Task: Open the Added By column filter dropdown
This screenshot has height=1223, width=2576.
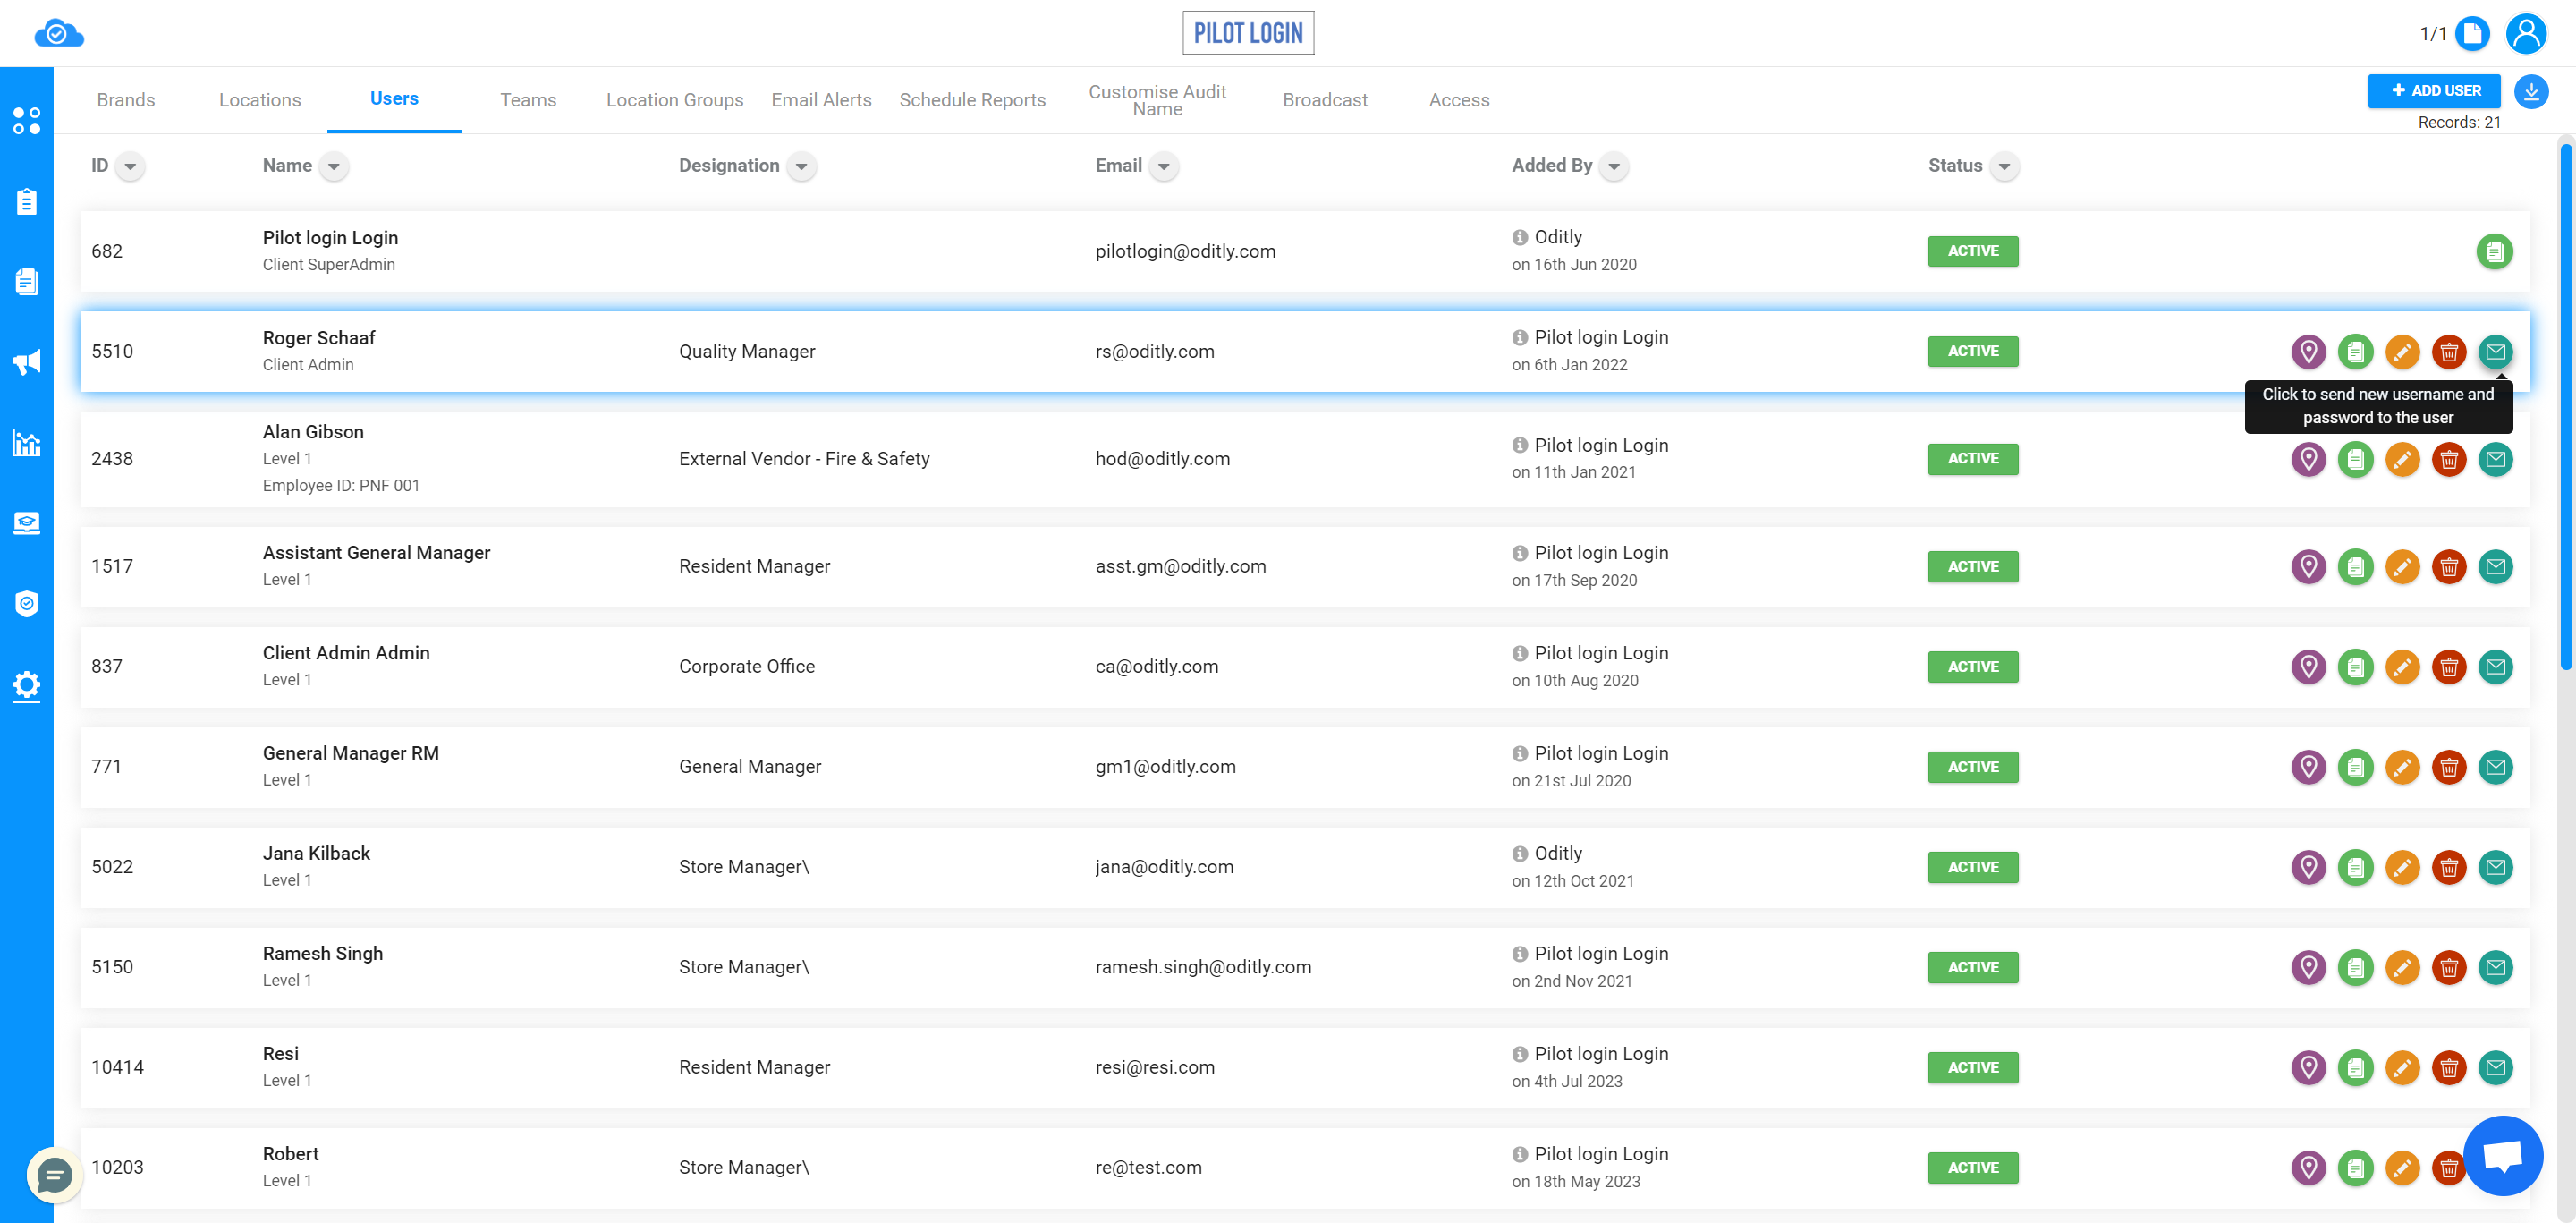Action: point(1614,166)
